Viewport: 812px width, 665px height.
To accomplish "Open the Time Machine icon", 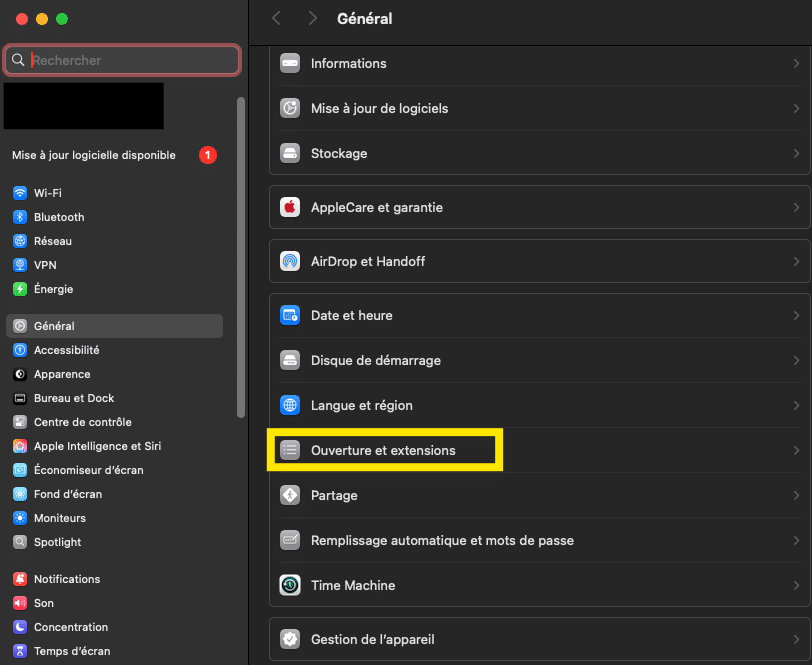I will (290, 585).
